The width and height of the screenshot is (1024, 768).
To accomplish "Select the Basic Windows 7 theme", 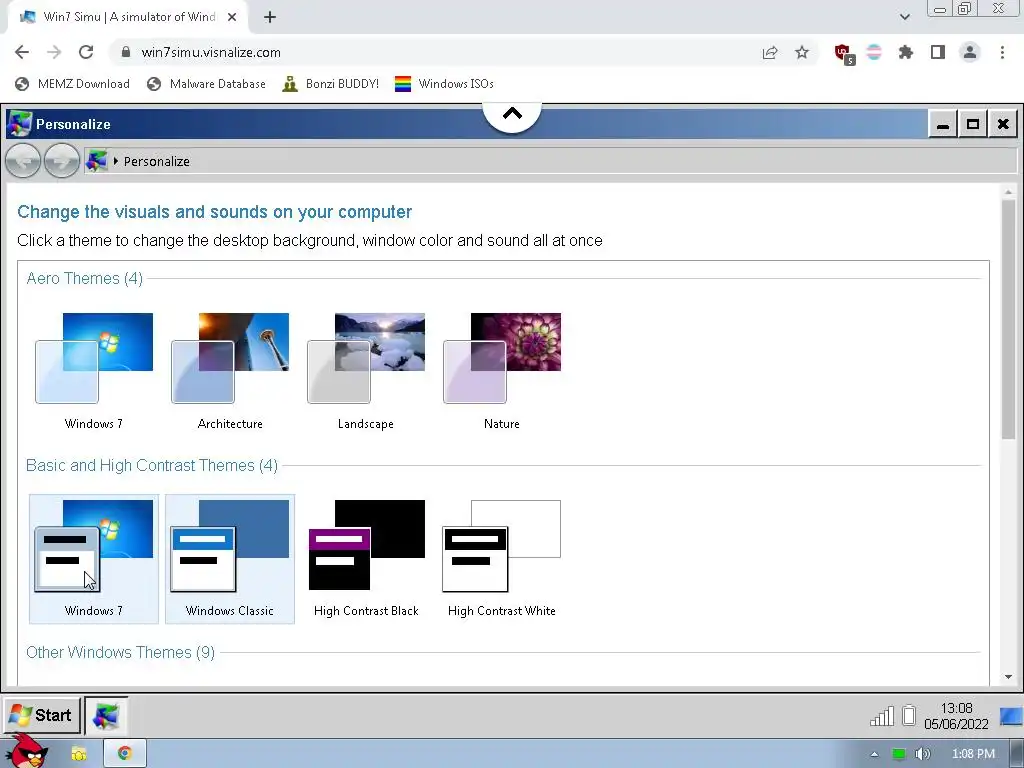I will 94,559.
